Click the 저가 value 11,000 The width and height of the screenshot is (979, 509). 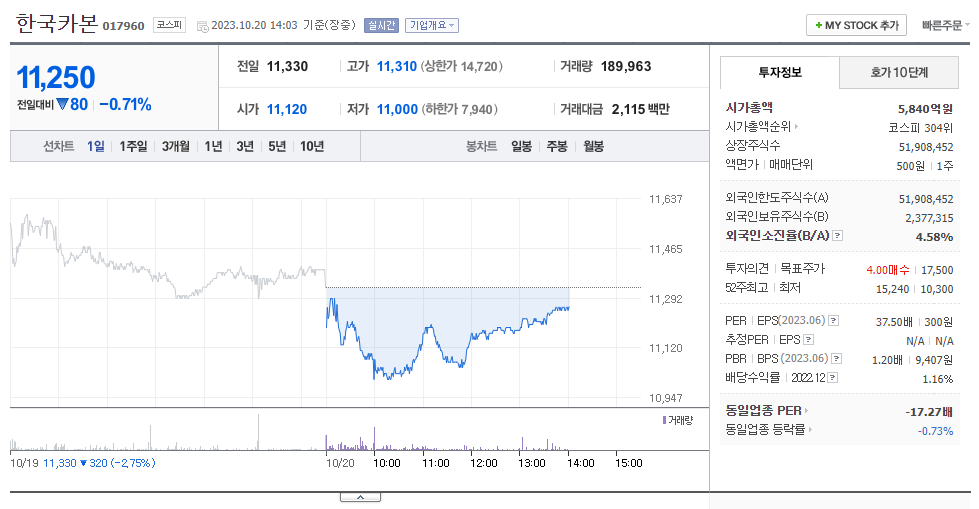click(x=397, y=109)
